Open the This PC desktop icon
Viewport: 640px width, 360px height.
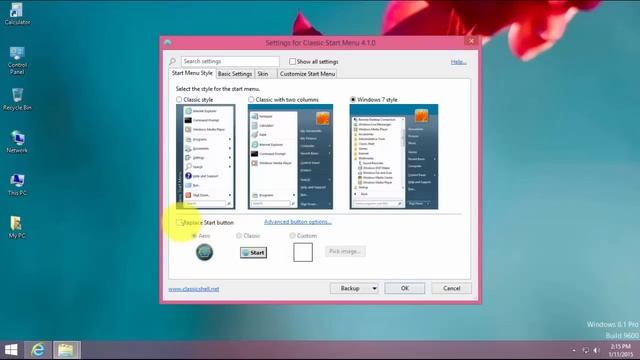[x=17, y=184]
